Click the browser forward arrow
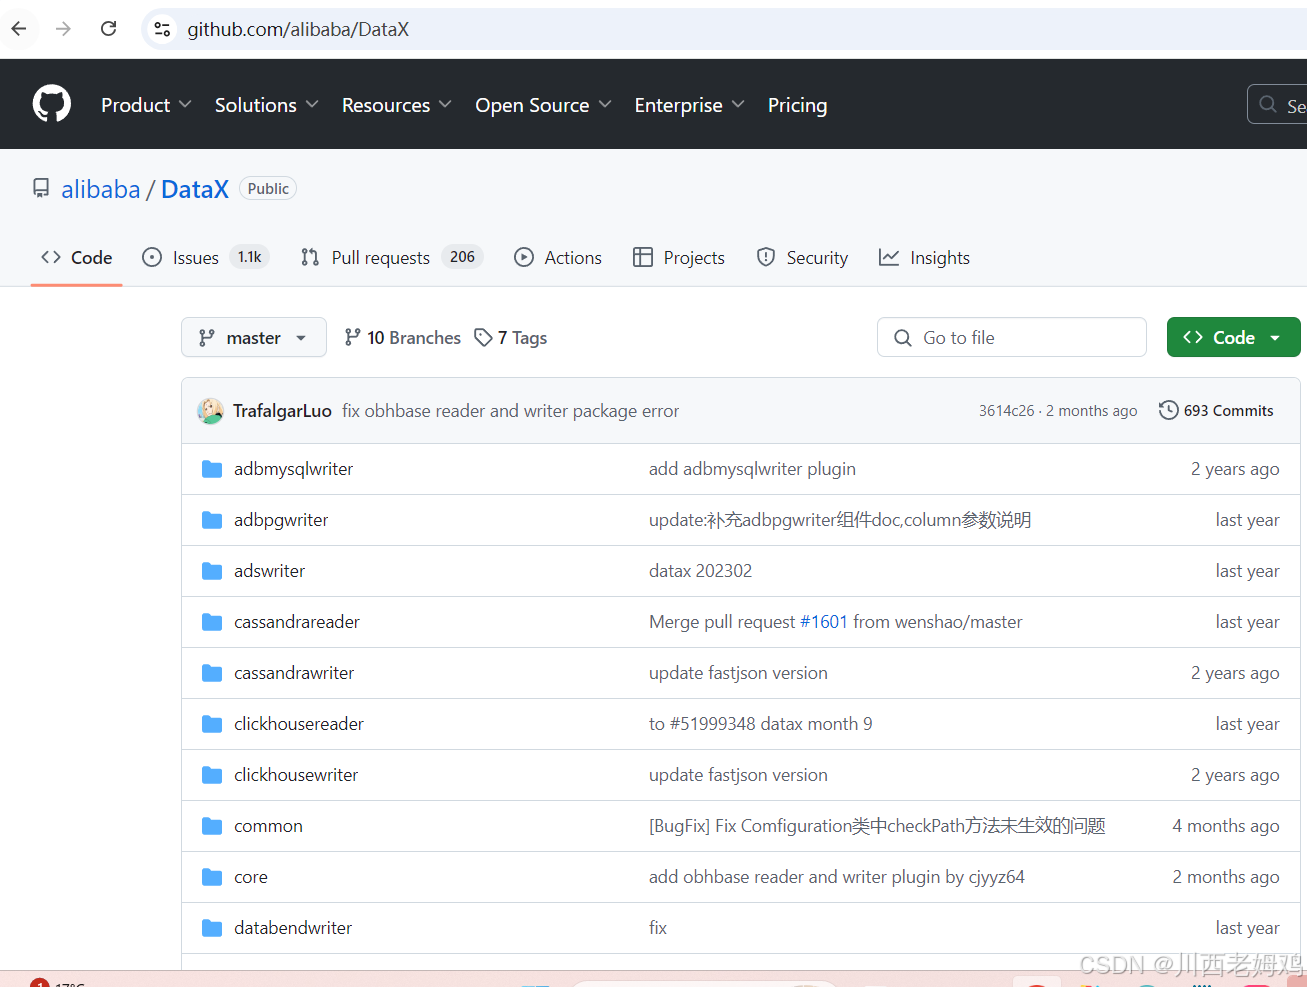 63,29
